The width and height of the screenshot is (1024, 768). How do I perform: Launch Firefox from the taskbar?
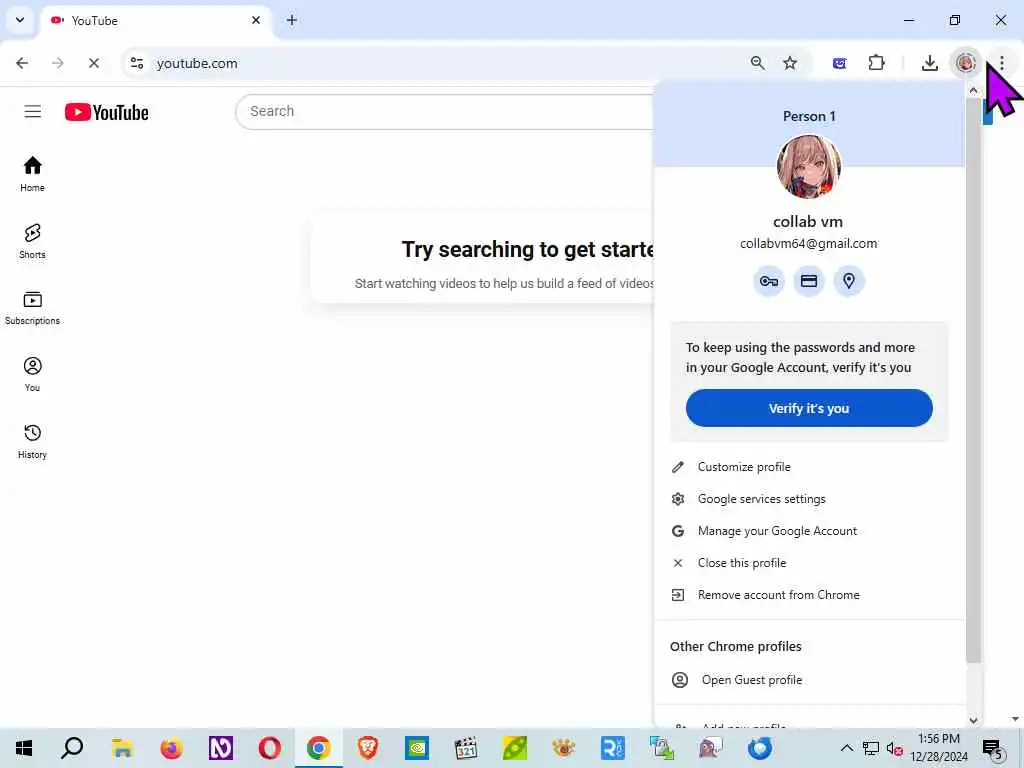(x=171, y=748)
